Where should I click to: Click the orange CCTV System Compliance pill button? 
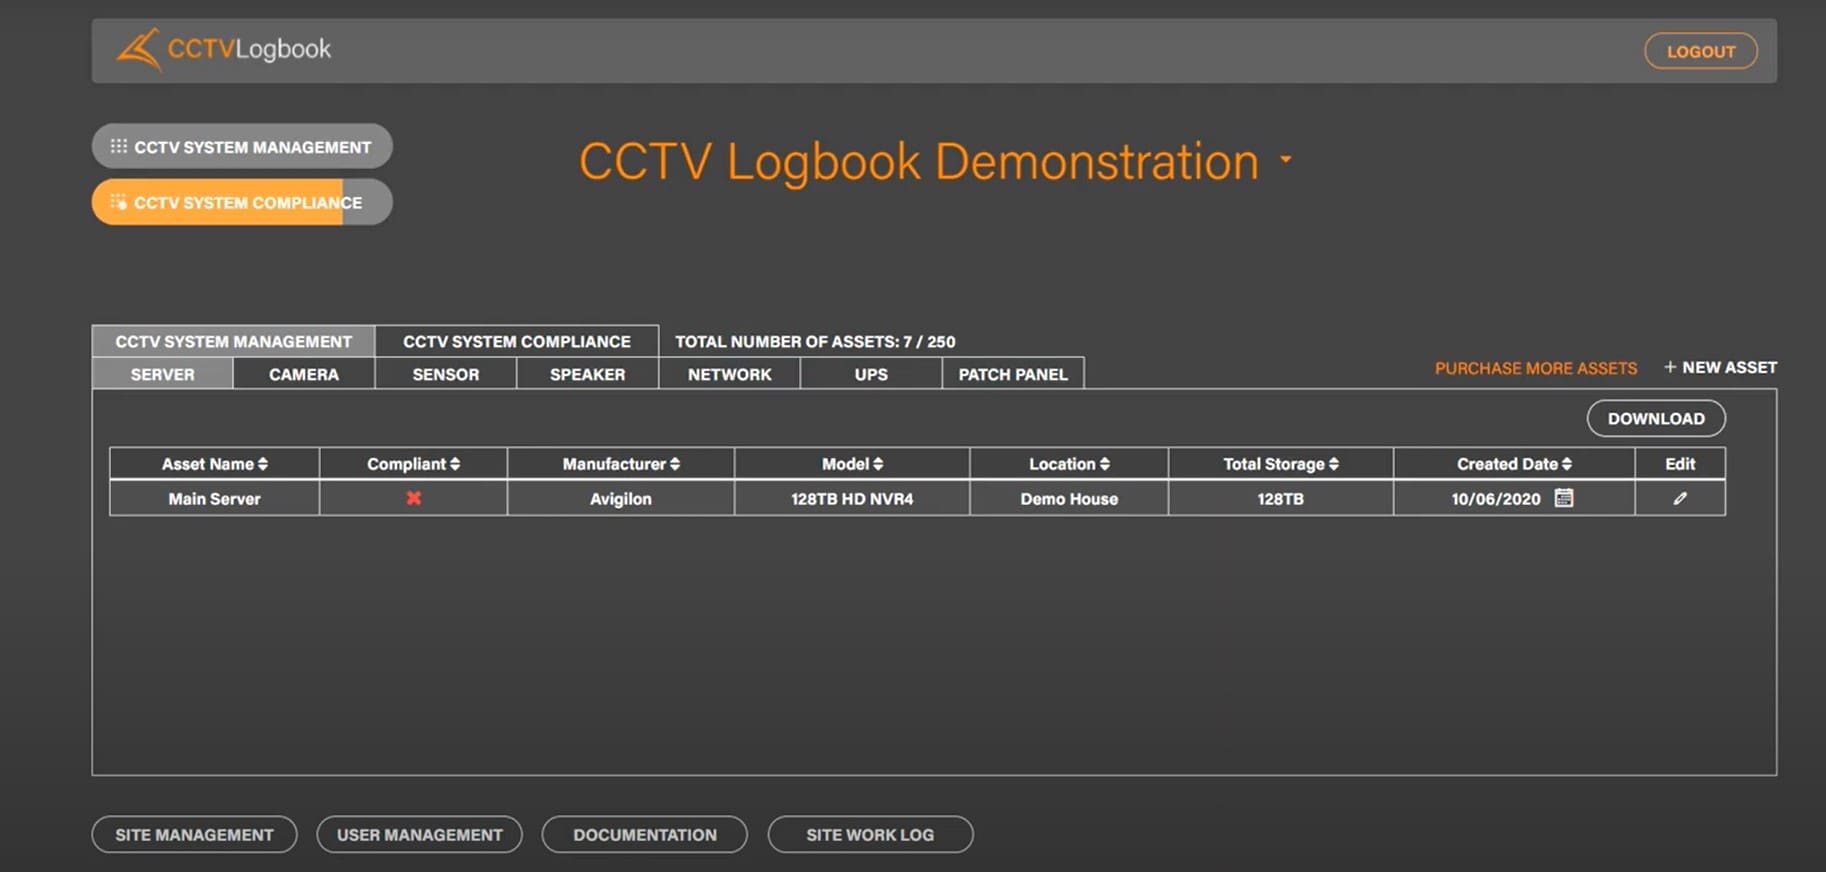(242, 202)
